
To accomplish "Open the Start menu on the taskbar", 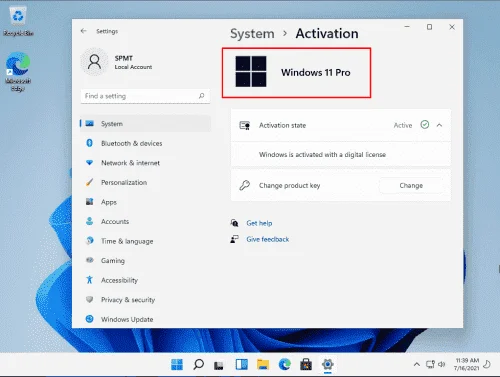I will 177,365.
